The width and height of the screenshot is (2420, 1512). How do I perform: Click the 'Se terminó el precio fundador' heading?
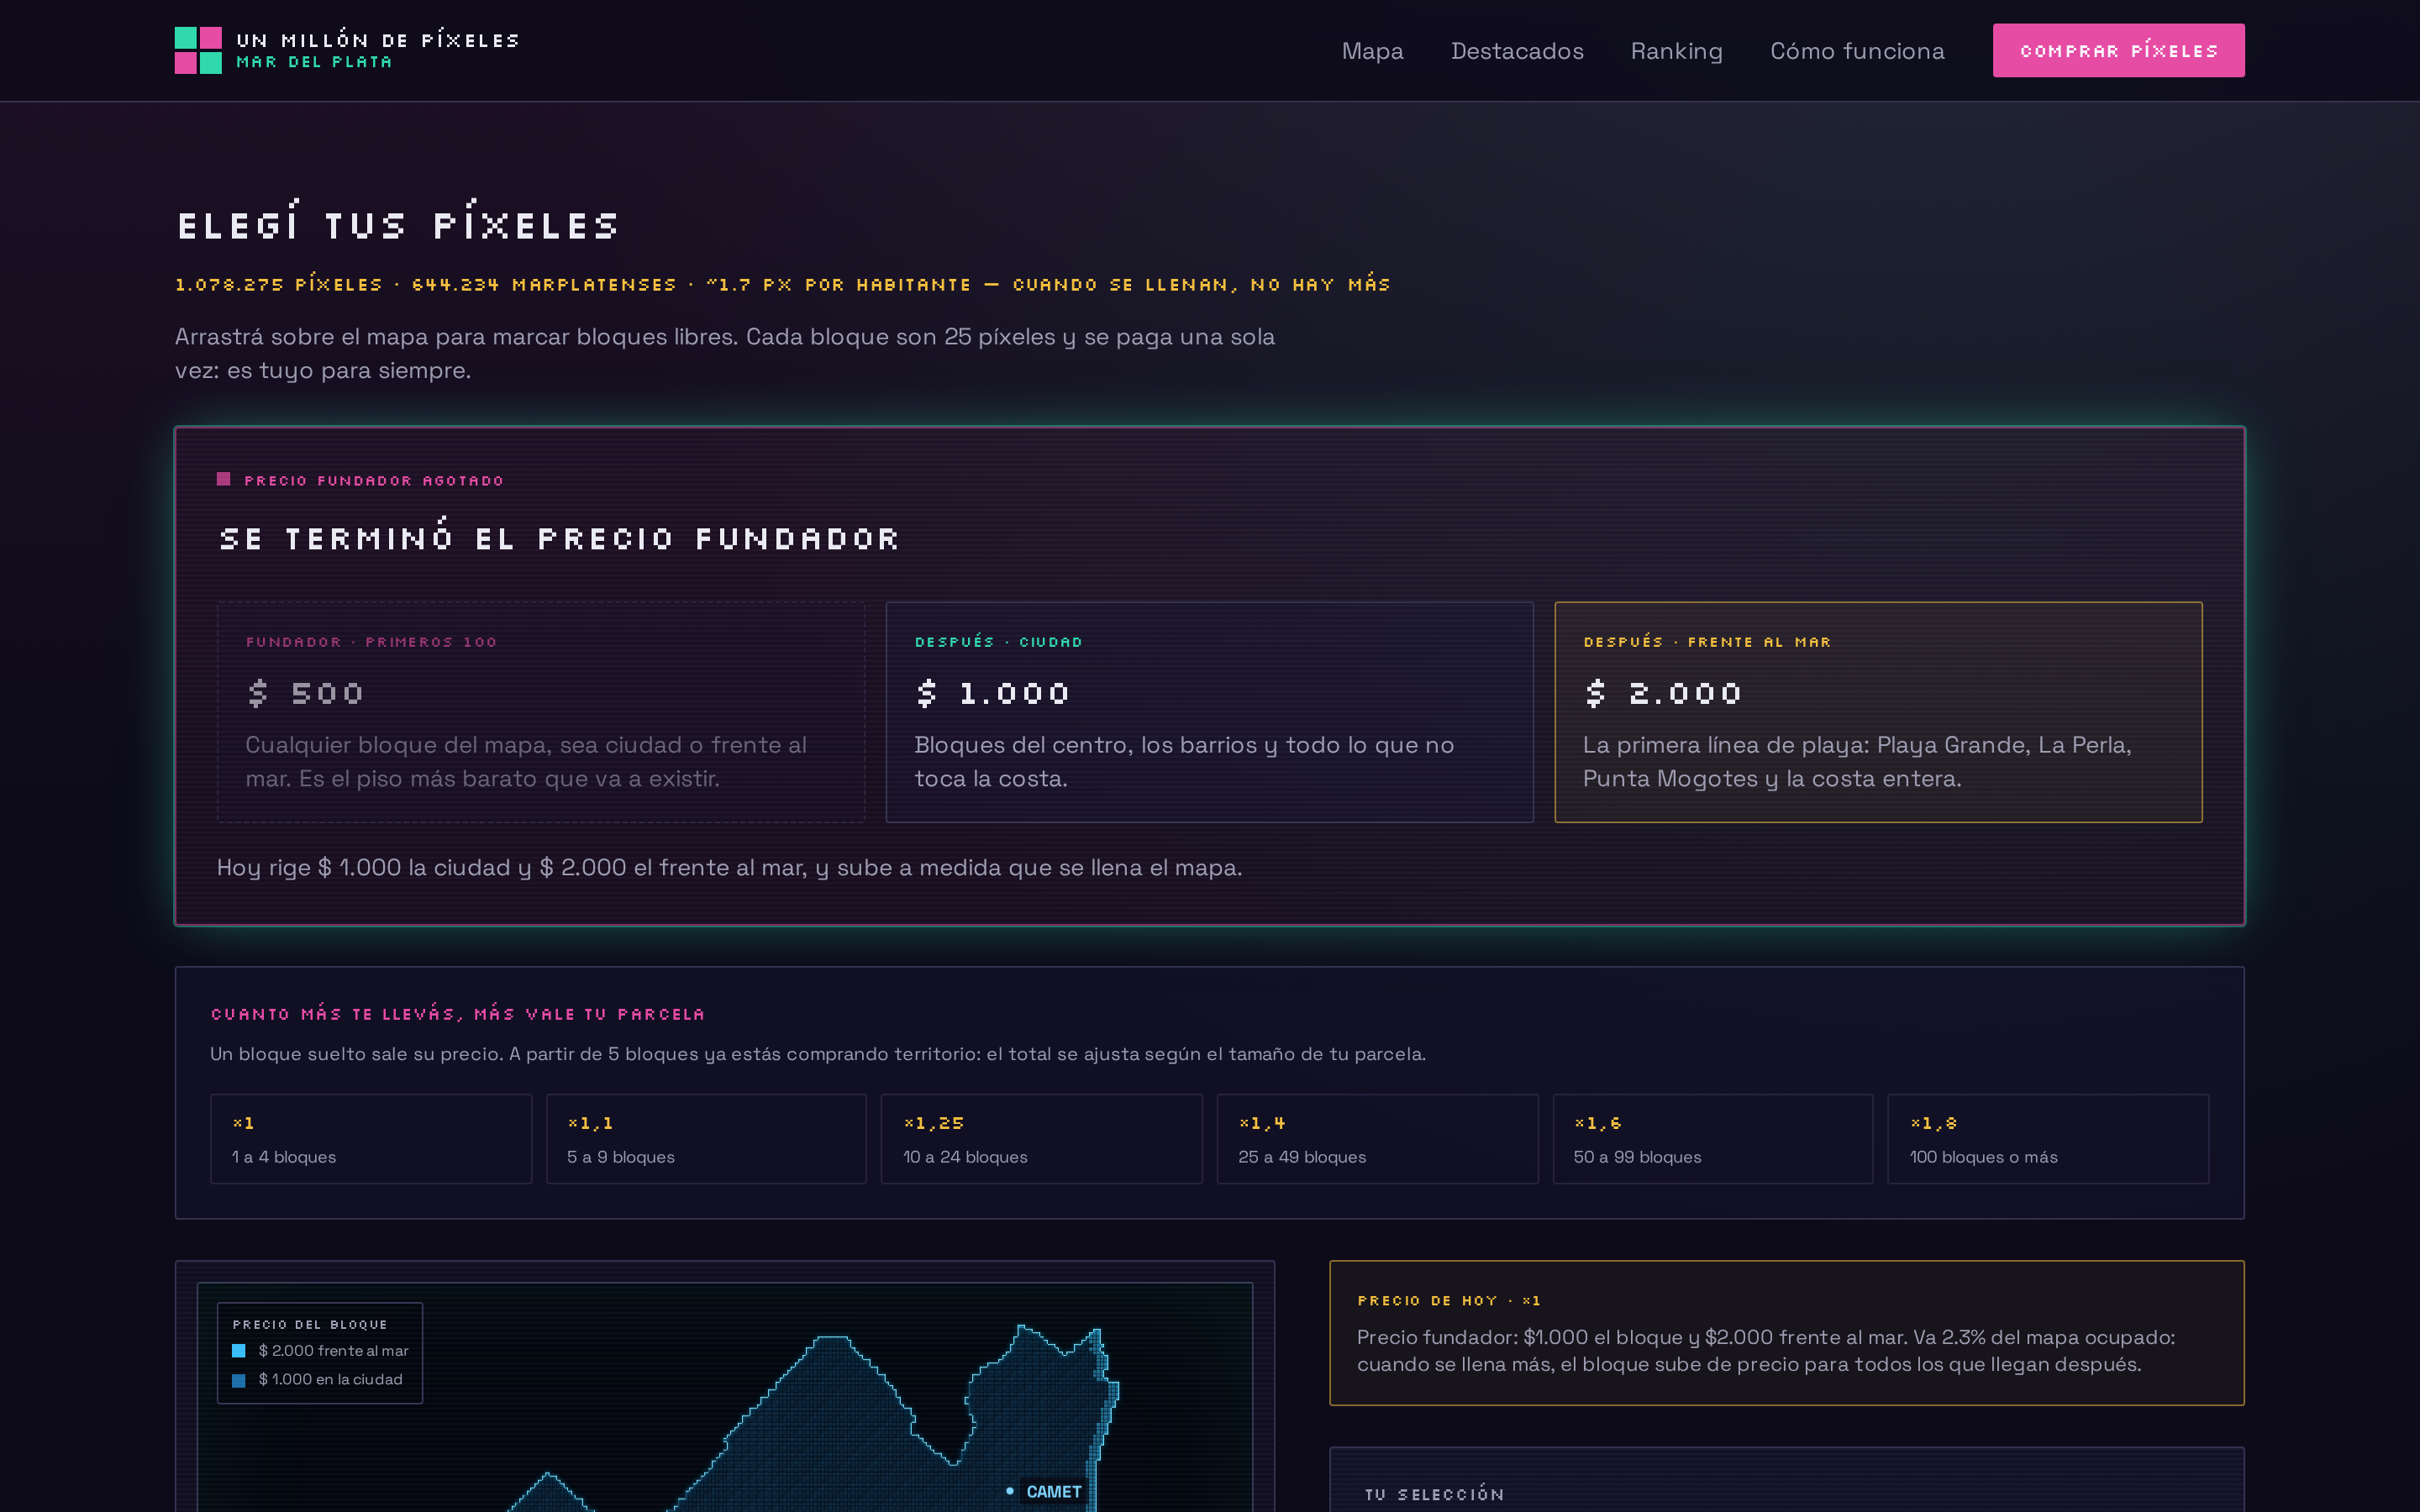pos(559,537)
